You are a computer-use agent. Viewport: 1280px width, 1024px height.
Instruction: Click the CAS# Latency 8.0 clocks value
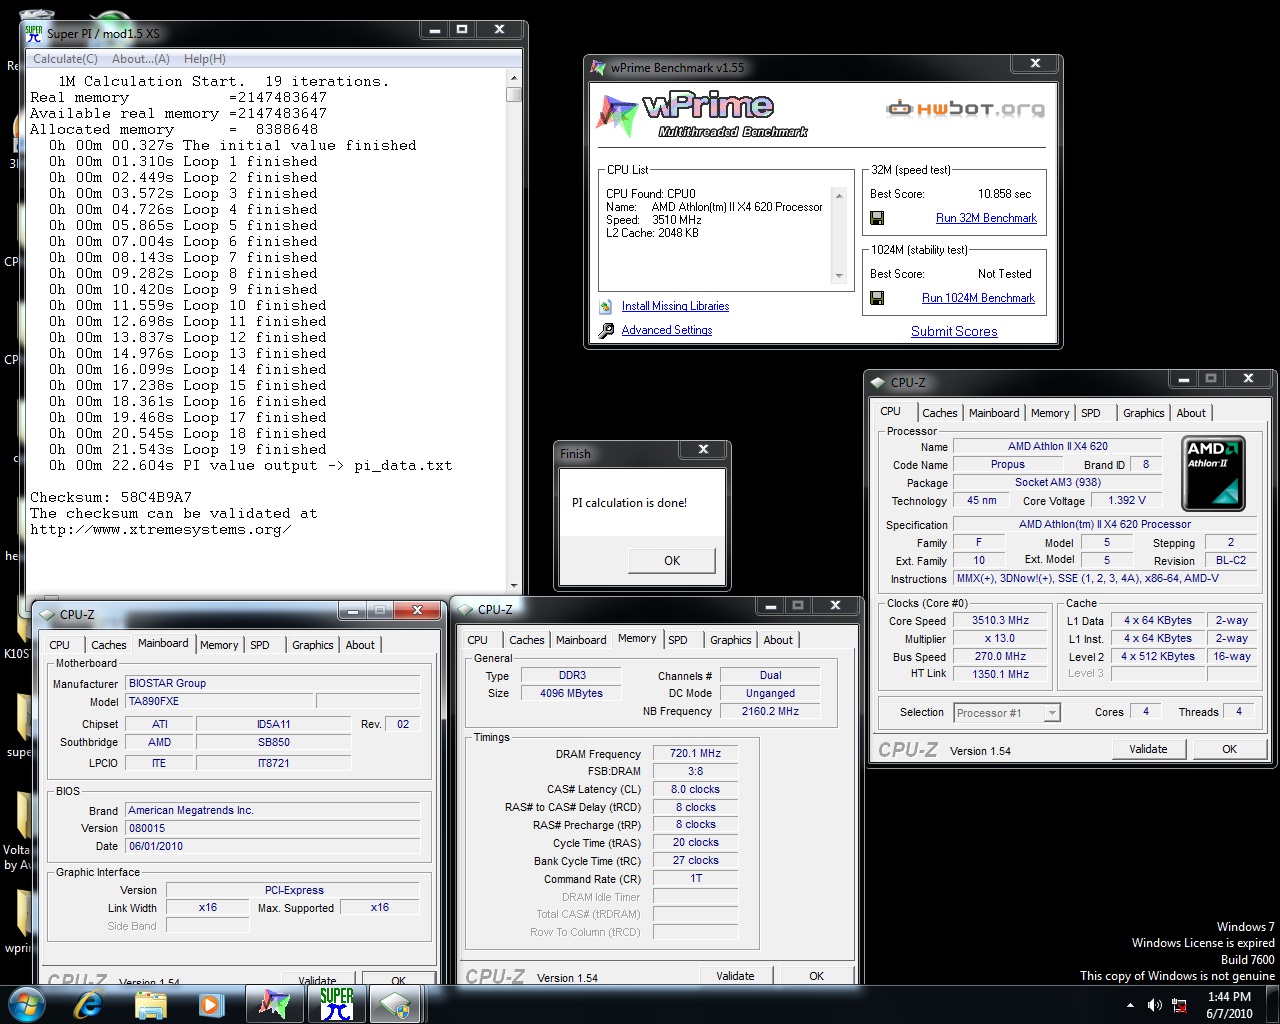coord(695,789)
